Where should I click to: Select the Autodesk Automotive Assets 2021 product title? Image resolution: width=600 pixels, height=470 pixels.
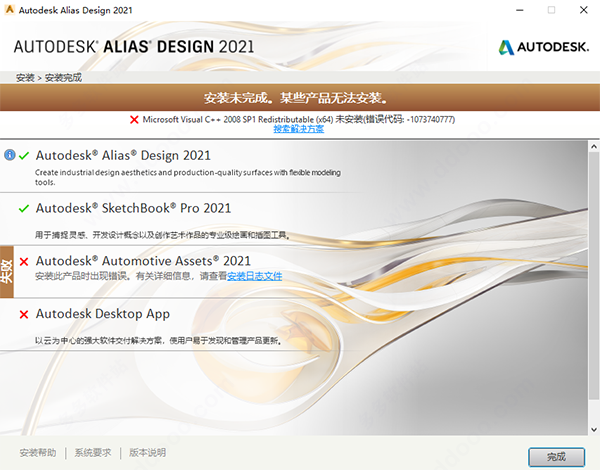pos(143,261)
